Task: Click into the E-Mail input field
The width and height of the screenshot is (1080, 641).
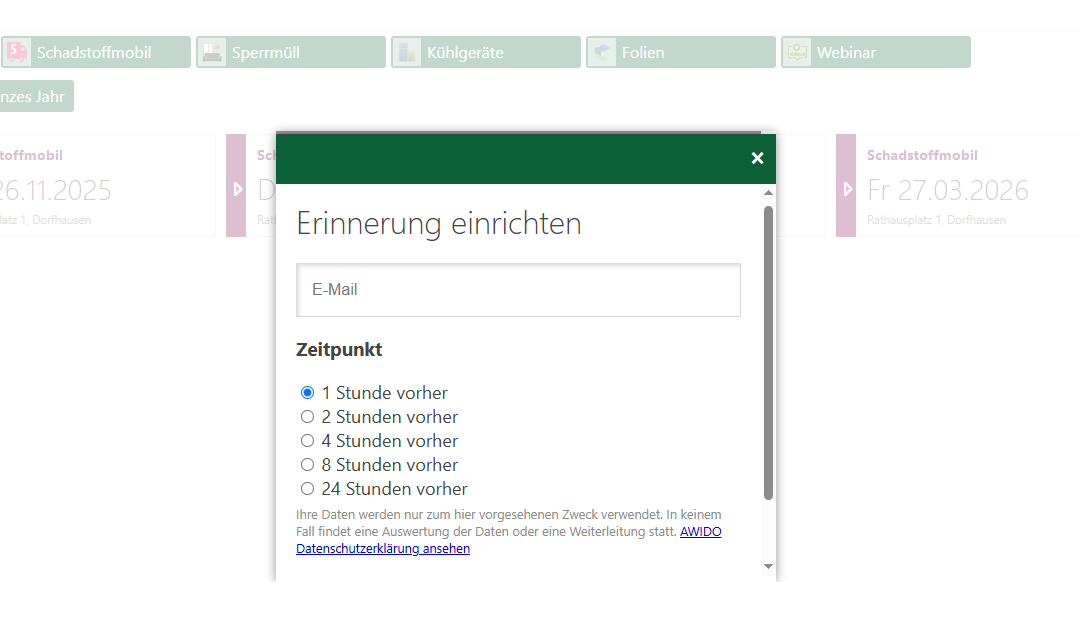Action: pos(518,290)
